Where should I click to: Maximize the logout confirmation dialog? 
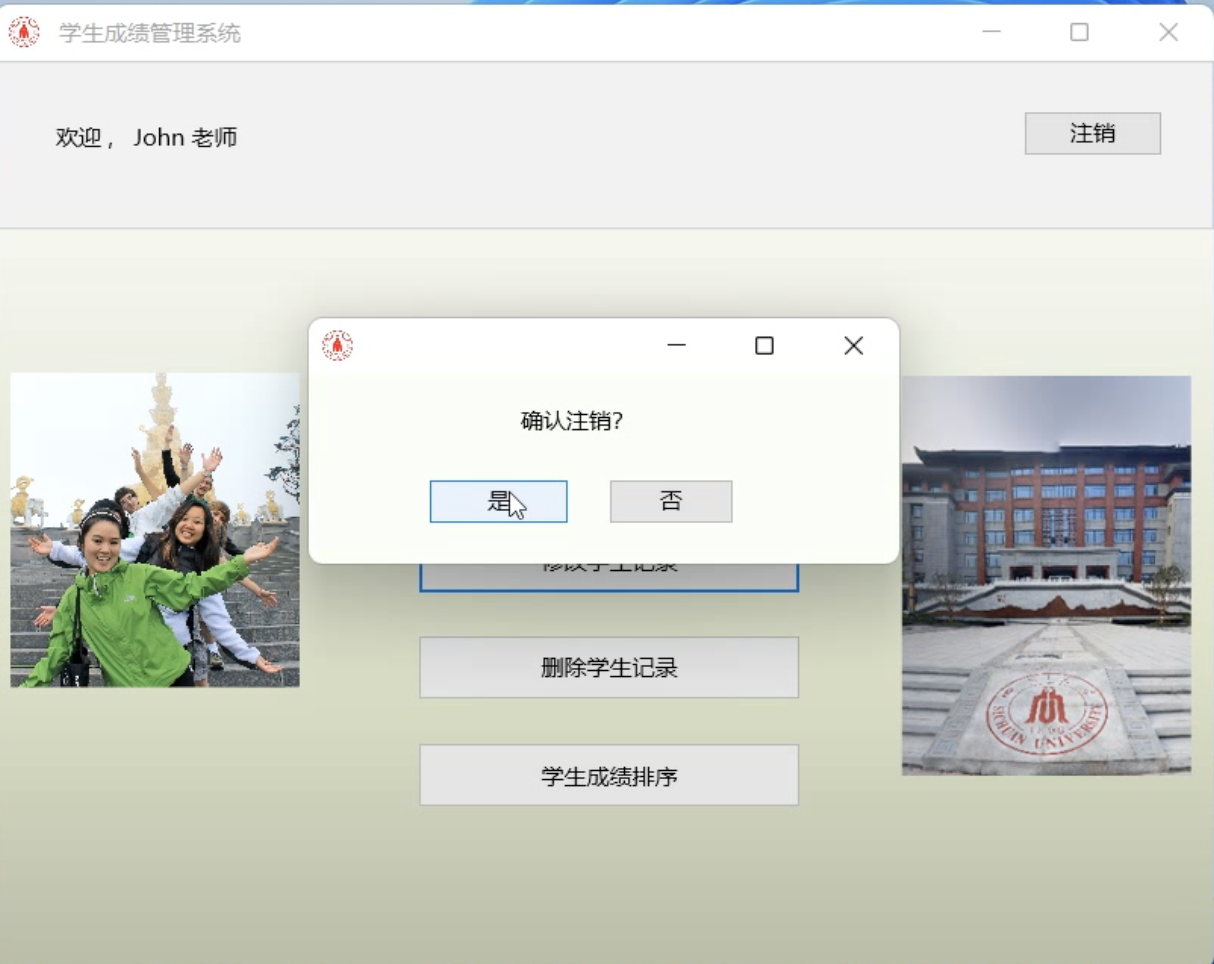click(x=764, y=346)
